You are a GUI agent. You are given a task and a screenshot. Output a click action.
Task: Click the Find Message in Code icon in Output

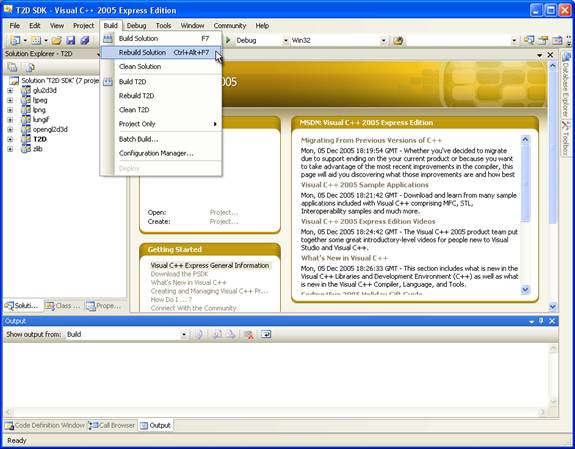pyautogui.click(x=199, y=334)
